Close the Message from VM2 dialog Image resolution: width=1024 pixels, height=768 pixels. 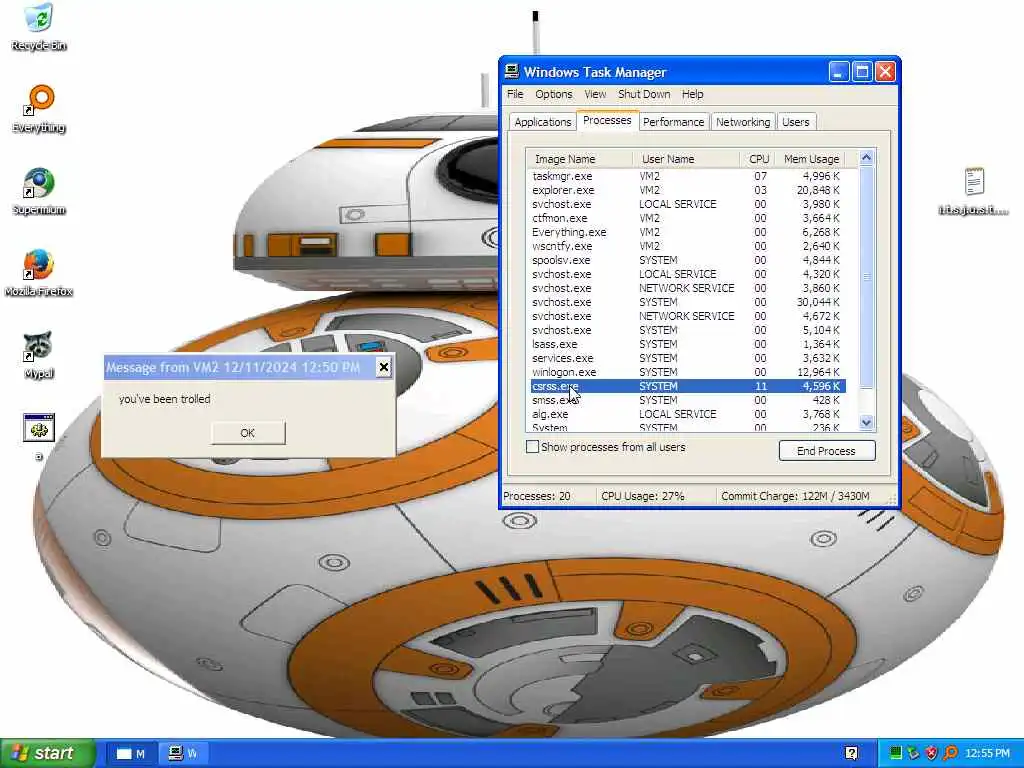(384, 367)
